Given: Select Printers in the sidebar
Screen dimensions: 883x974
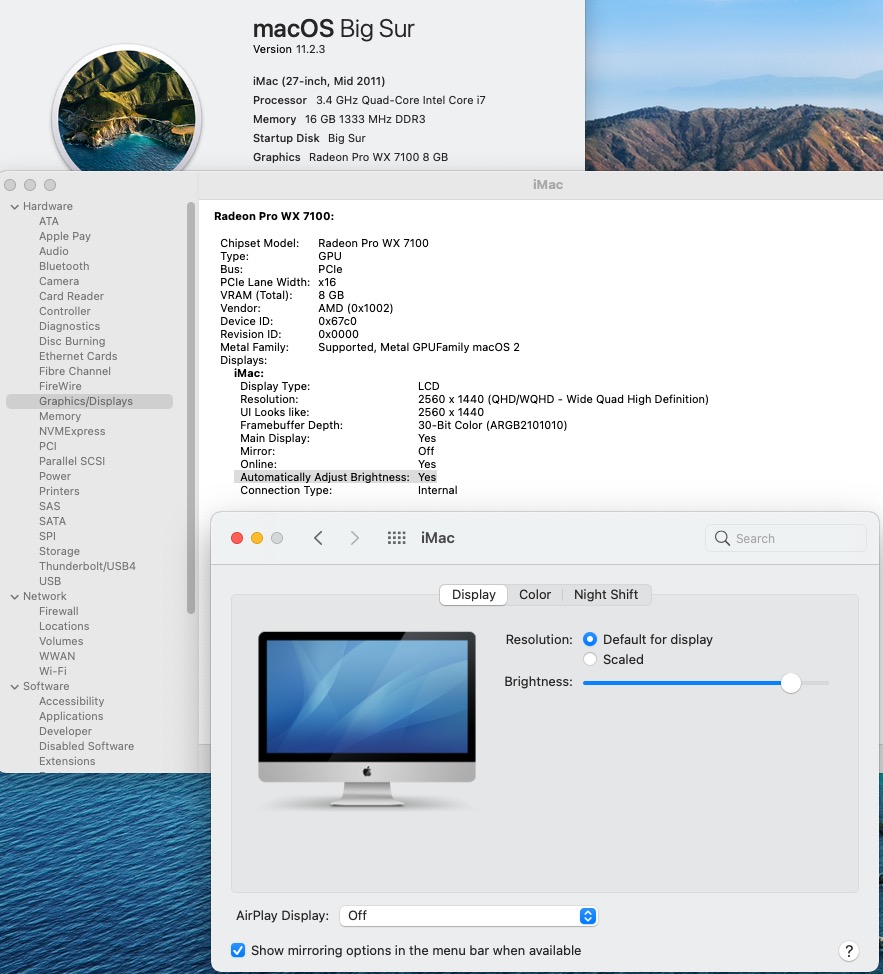Looking at the screenshot, I should point(59,491).
